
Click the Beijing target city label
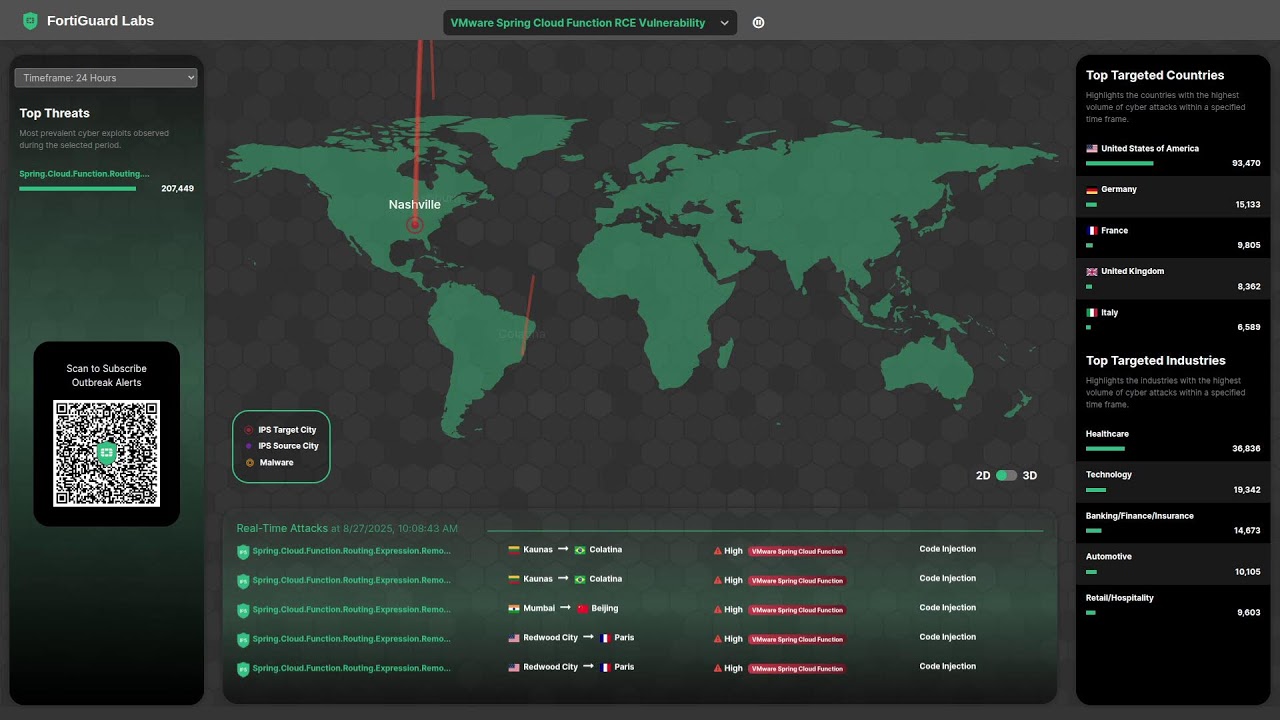pos(605,608)
